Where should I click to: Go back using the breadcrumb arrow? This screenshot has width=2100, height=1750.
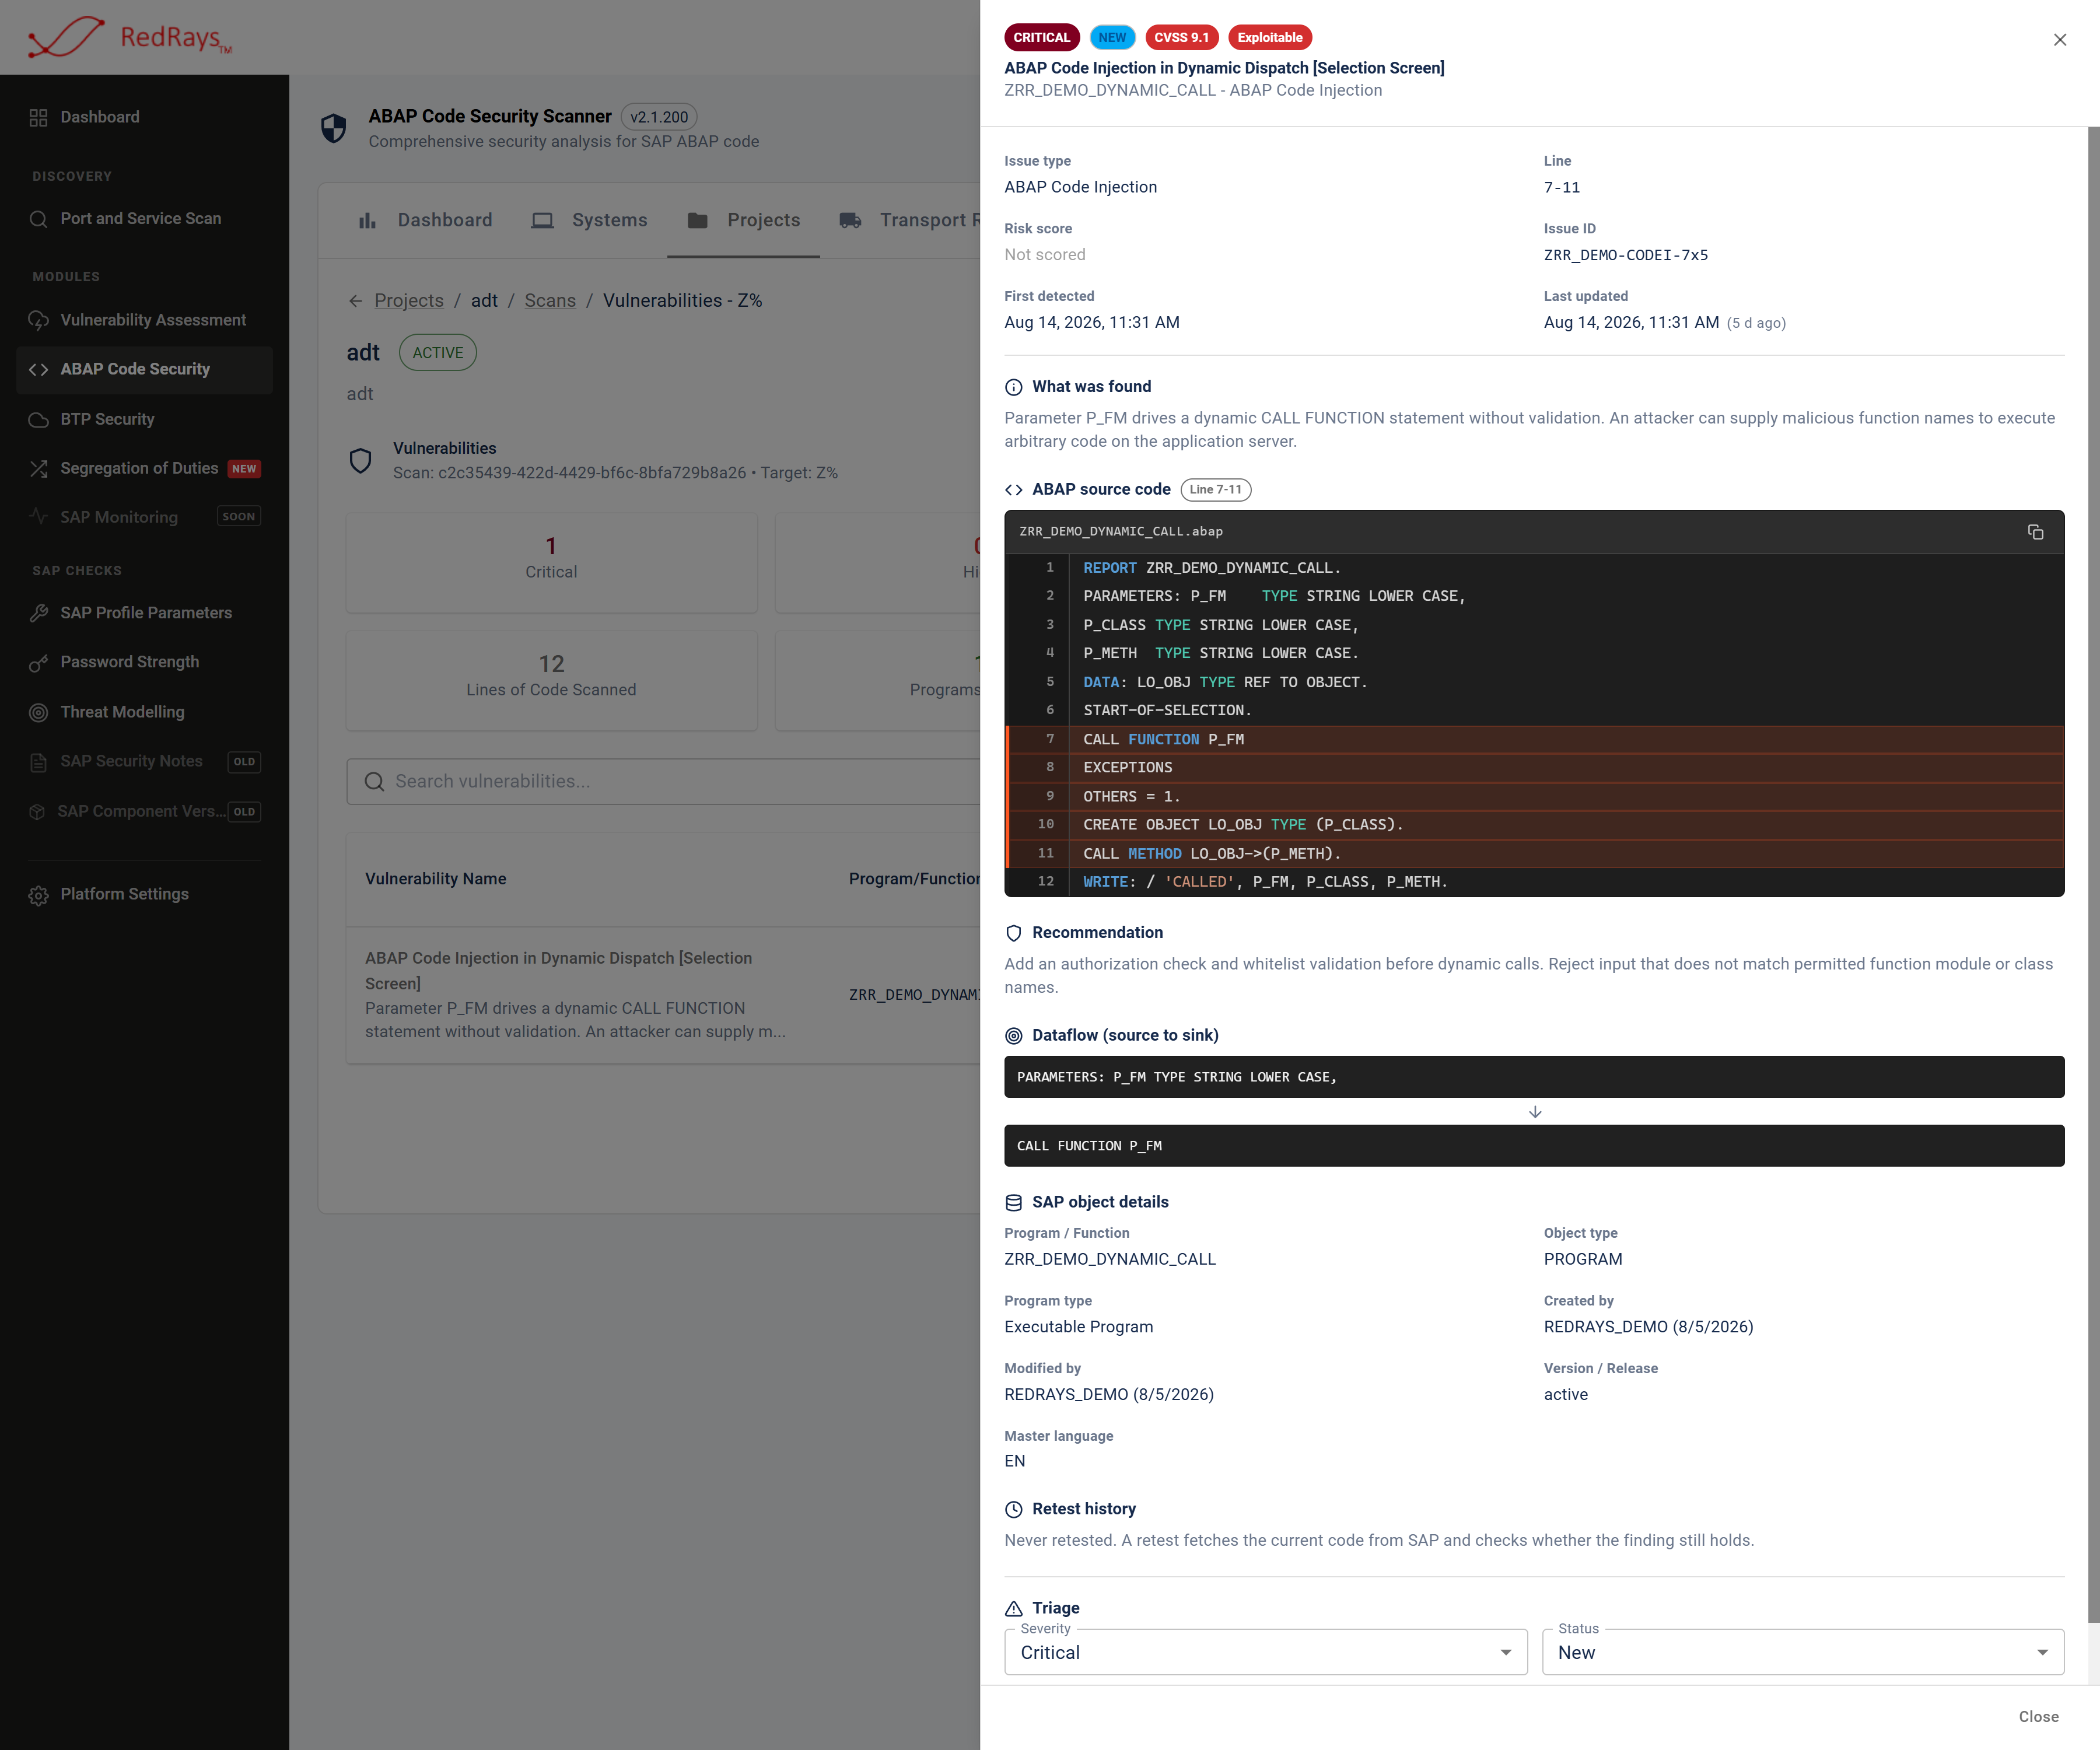[x=355, y=301]
